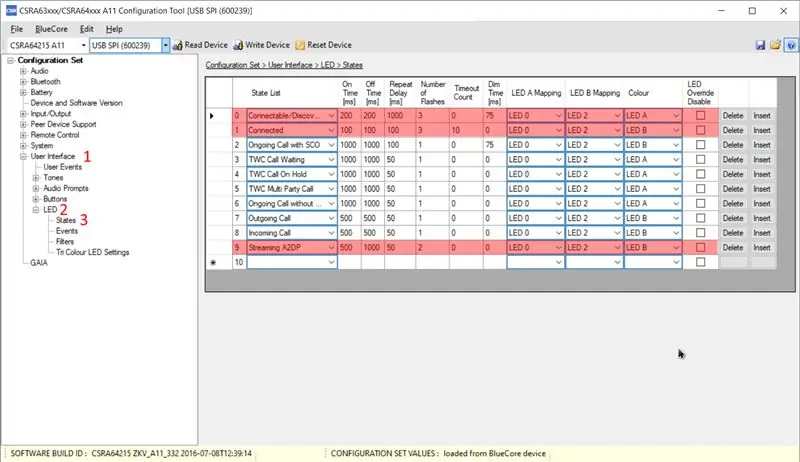800x462 pixels.
Task: Click Timeout Count field showing 10
Action: pyautogui.click(x=466, y=131)
